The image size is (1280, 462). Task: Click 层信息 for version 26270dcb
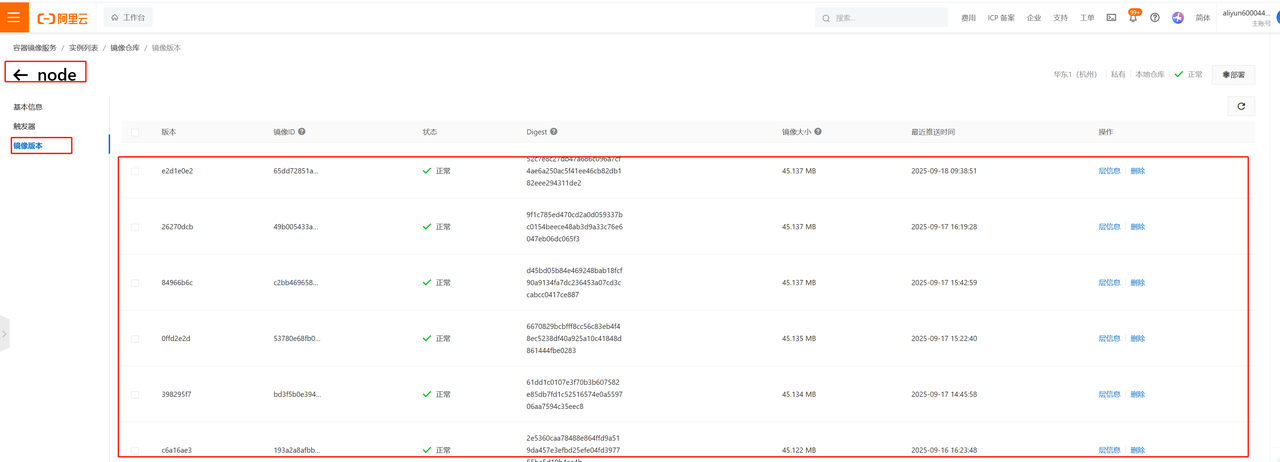click(x=1109, y=227)
